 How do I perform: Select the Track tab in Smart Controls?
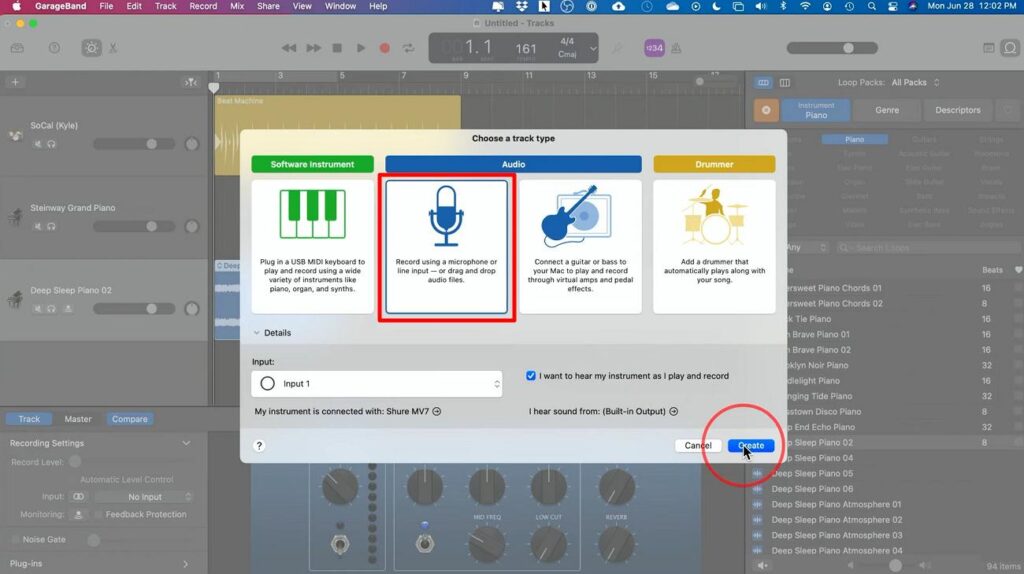[29, 419]
